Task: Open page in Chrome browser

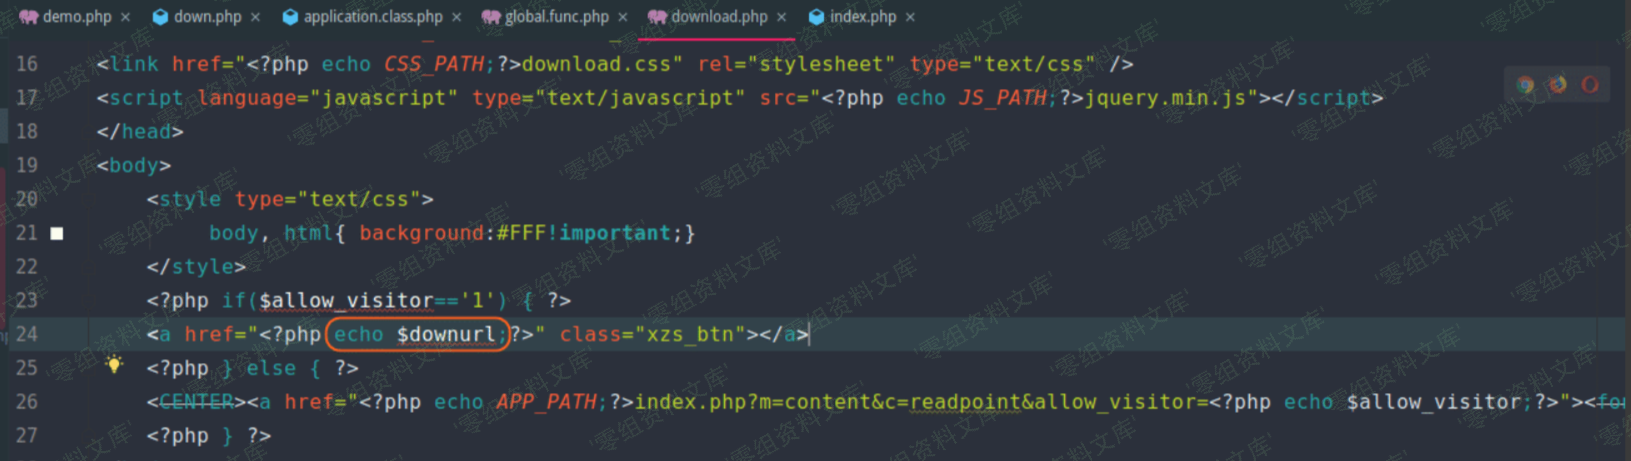Action: click(1525, 85)
